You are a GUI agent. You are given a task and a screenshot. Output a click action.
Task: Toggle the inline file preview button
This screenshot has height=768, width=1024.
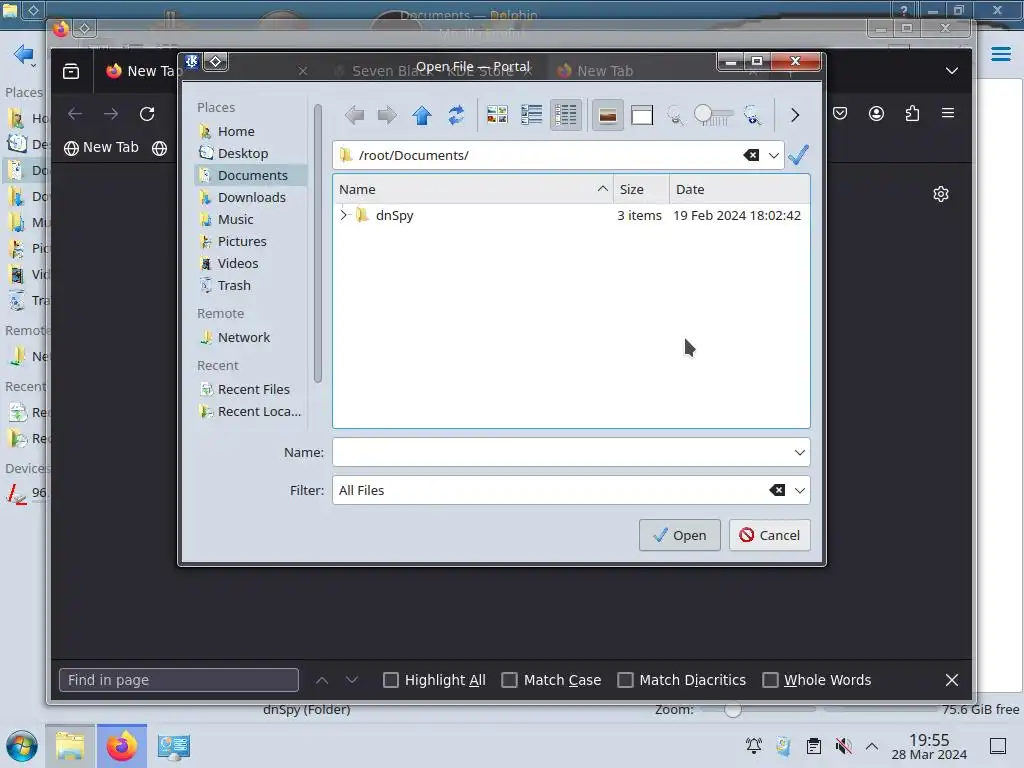click(x=607, y=116)
